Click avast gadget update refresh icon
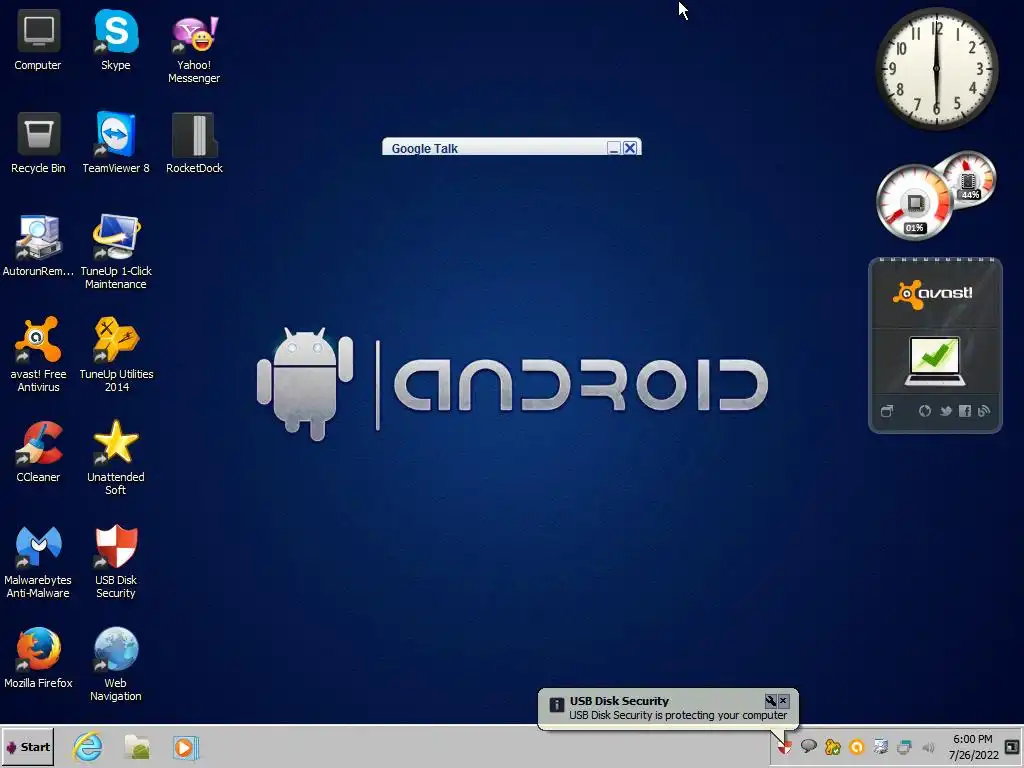 (x=925, y=411)
